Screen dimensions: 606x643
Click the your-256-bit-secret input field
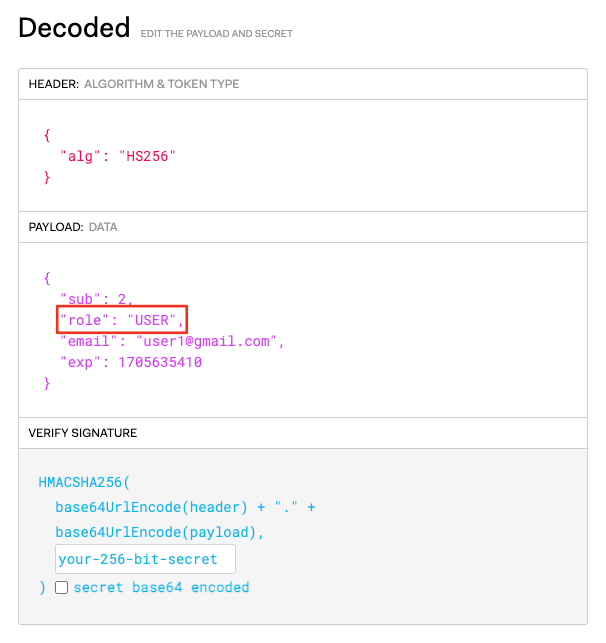coord(145,559)
